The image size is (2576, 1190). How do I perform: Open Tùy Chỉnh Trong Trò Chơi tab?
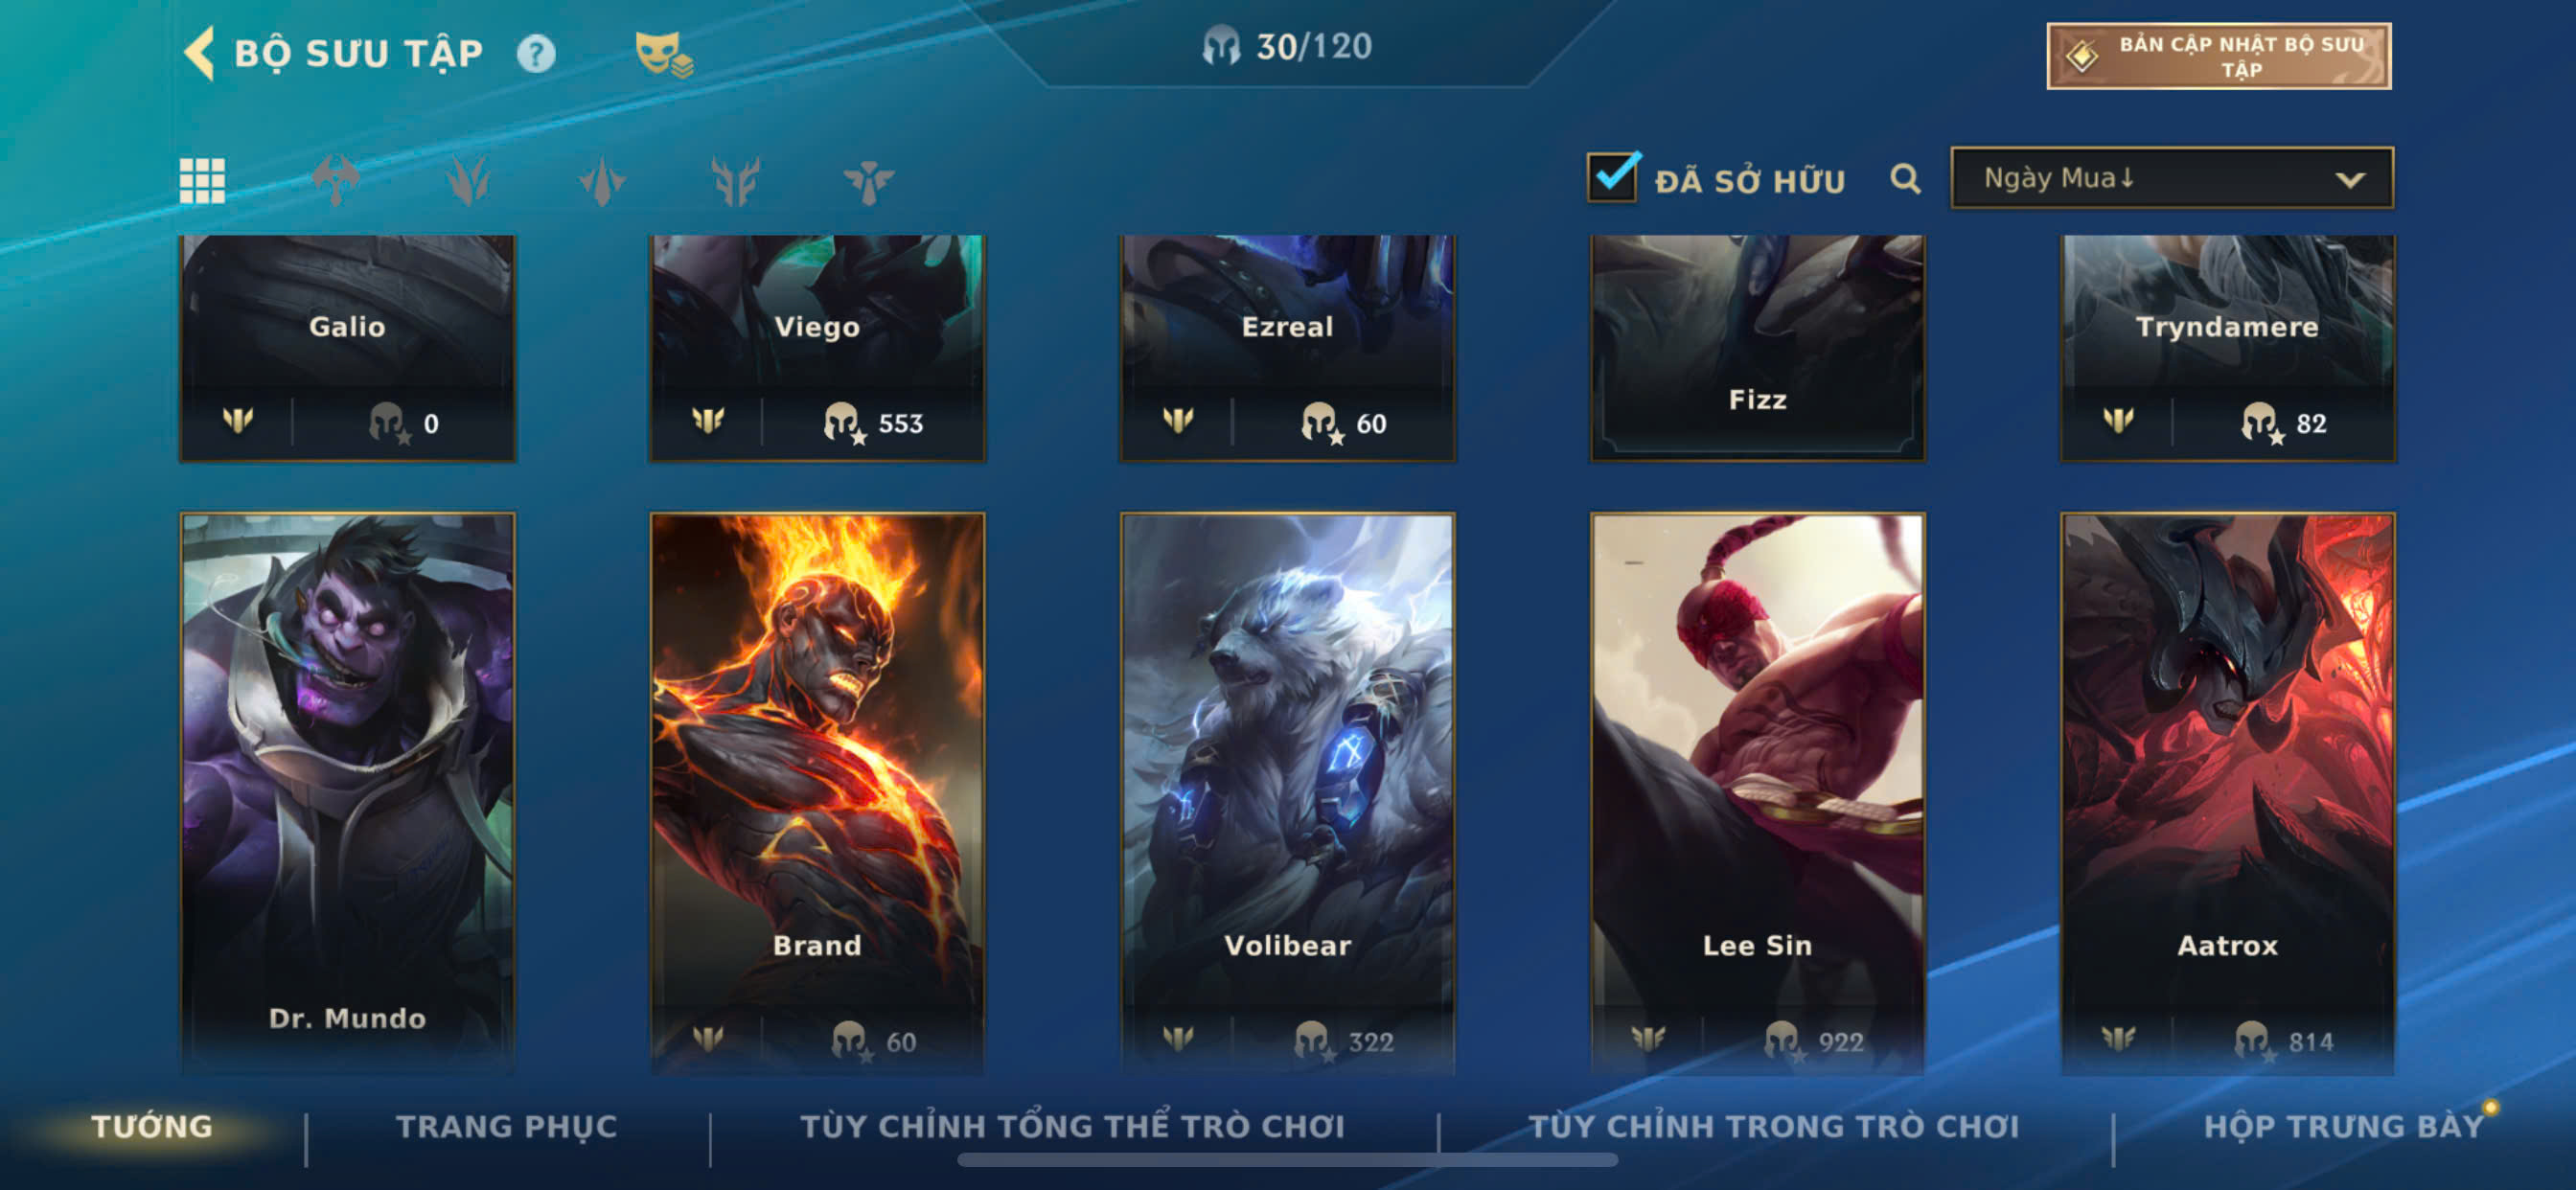coord(1773,1127)
